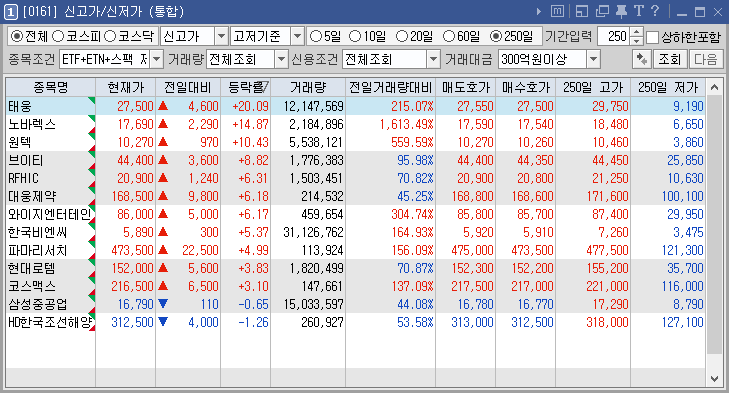Viewport: 729px width, 393px height.
Task: Select the 파마리서치 stock name
Action: [38, 250]
